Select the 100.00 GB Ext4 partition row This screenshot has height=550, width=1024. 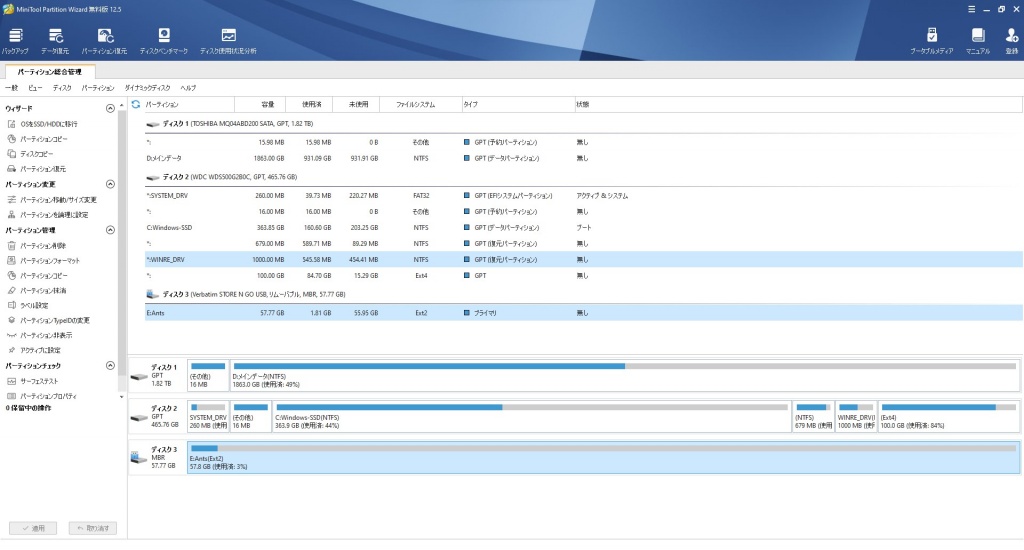583,276
